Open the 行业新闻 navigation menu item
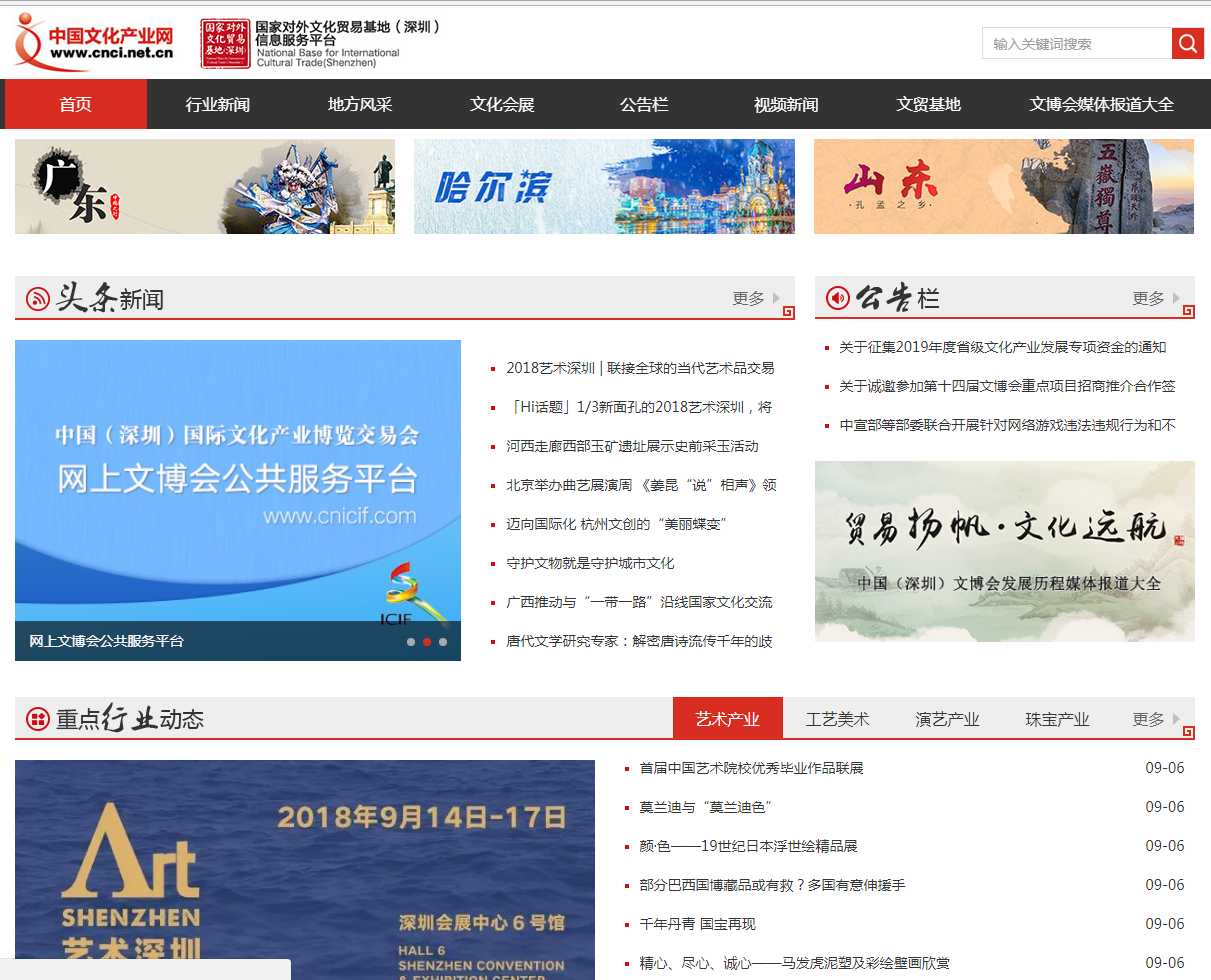 (218, 104)
